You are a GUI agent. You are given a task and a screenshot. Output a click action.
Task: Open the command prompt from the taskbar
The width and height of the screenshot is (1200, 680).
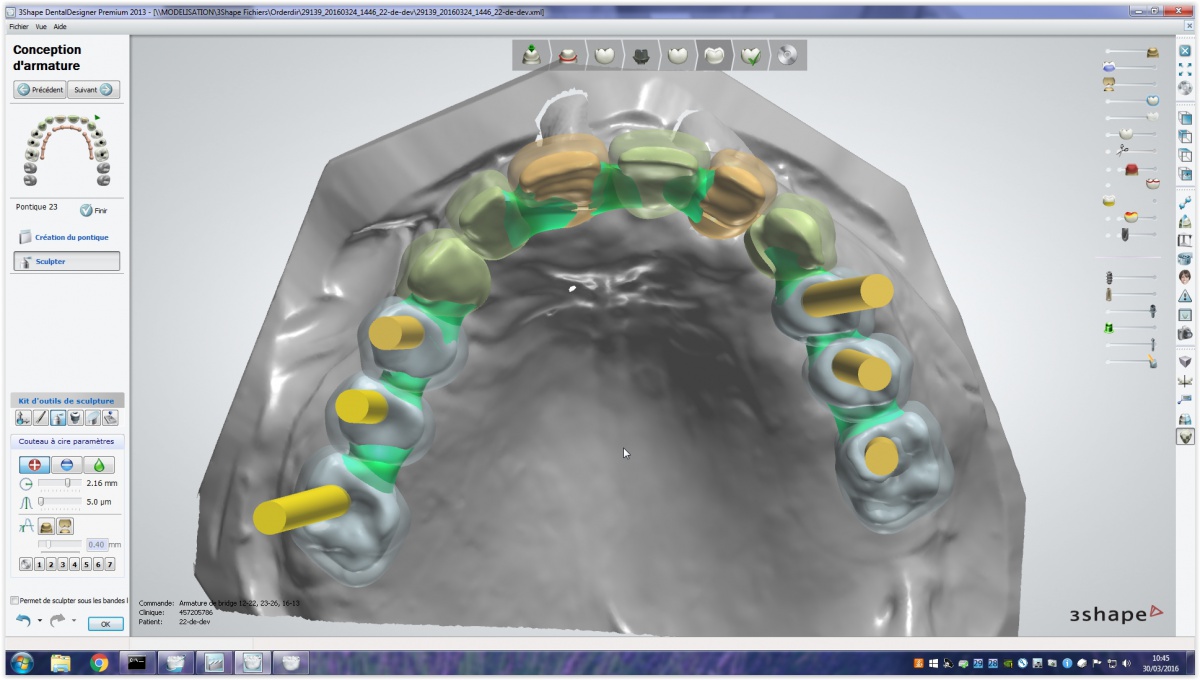coord(137,662)
